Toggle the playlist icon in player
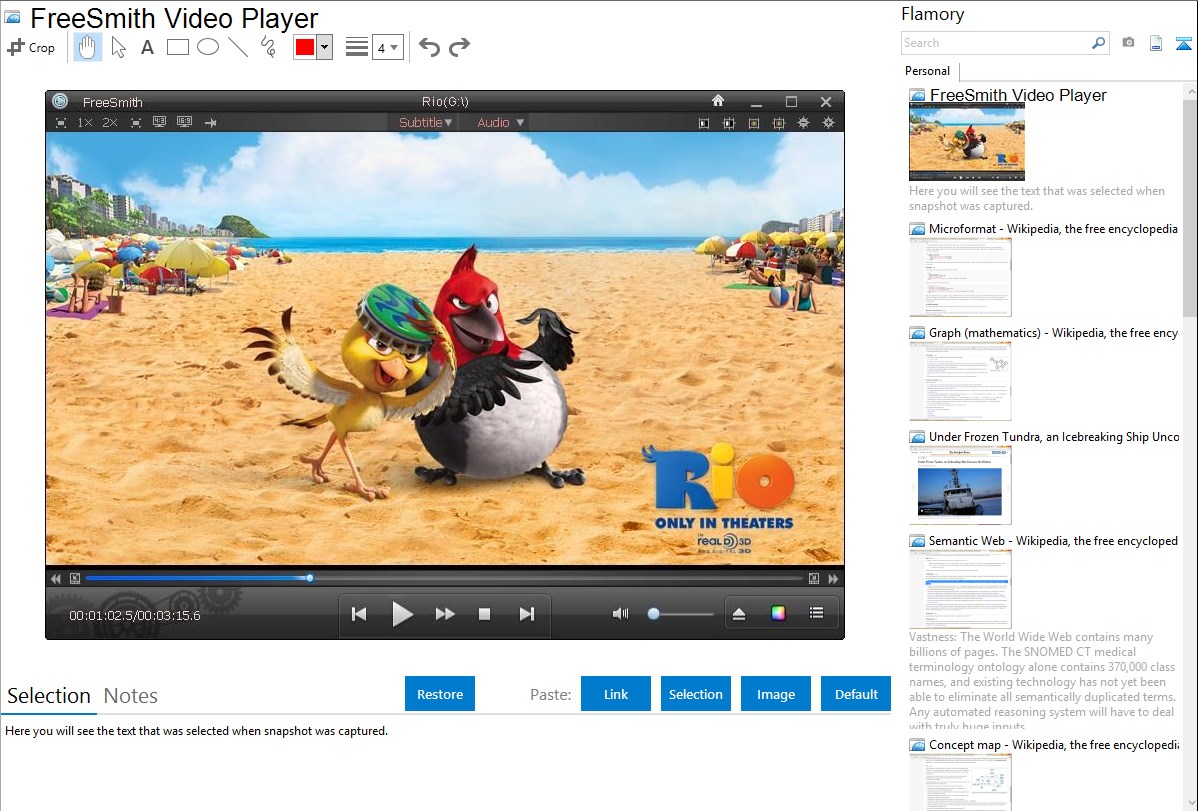The height and width of the screenshot is (811, 1198). coord(816,613)
